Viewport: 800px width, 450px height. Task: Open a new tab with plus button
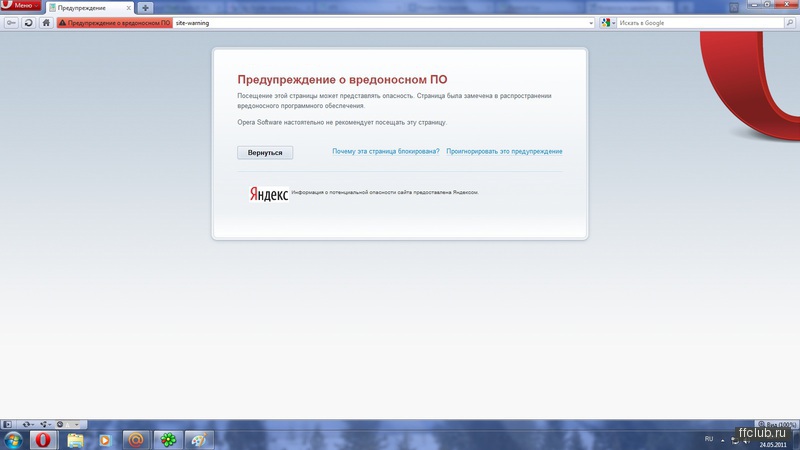coord(145,8)
